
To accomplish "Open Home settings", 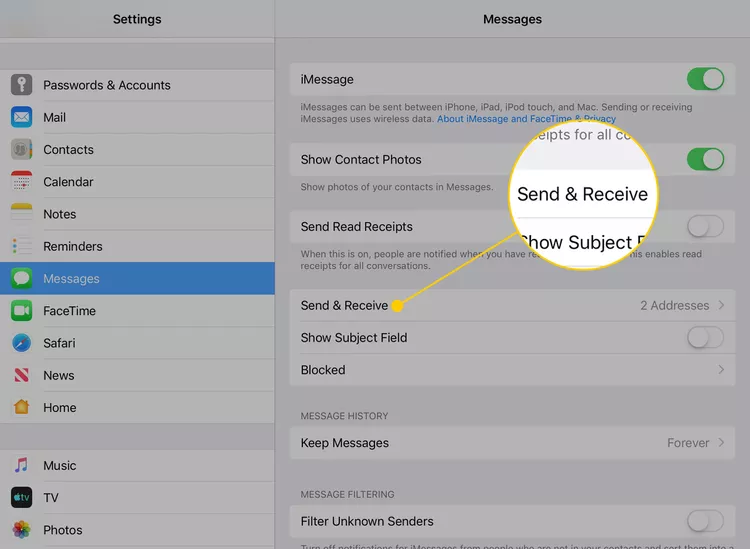I will (x=137, y=407).
